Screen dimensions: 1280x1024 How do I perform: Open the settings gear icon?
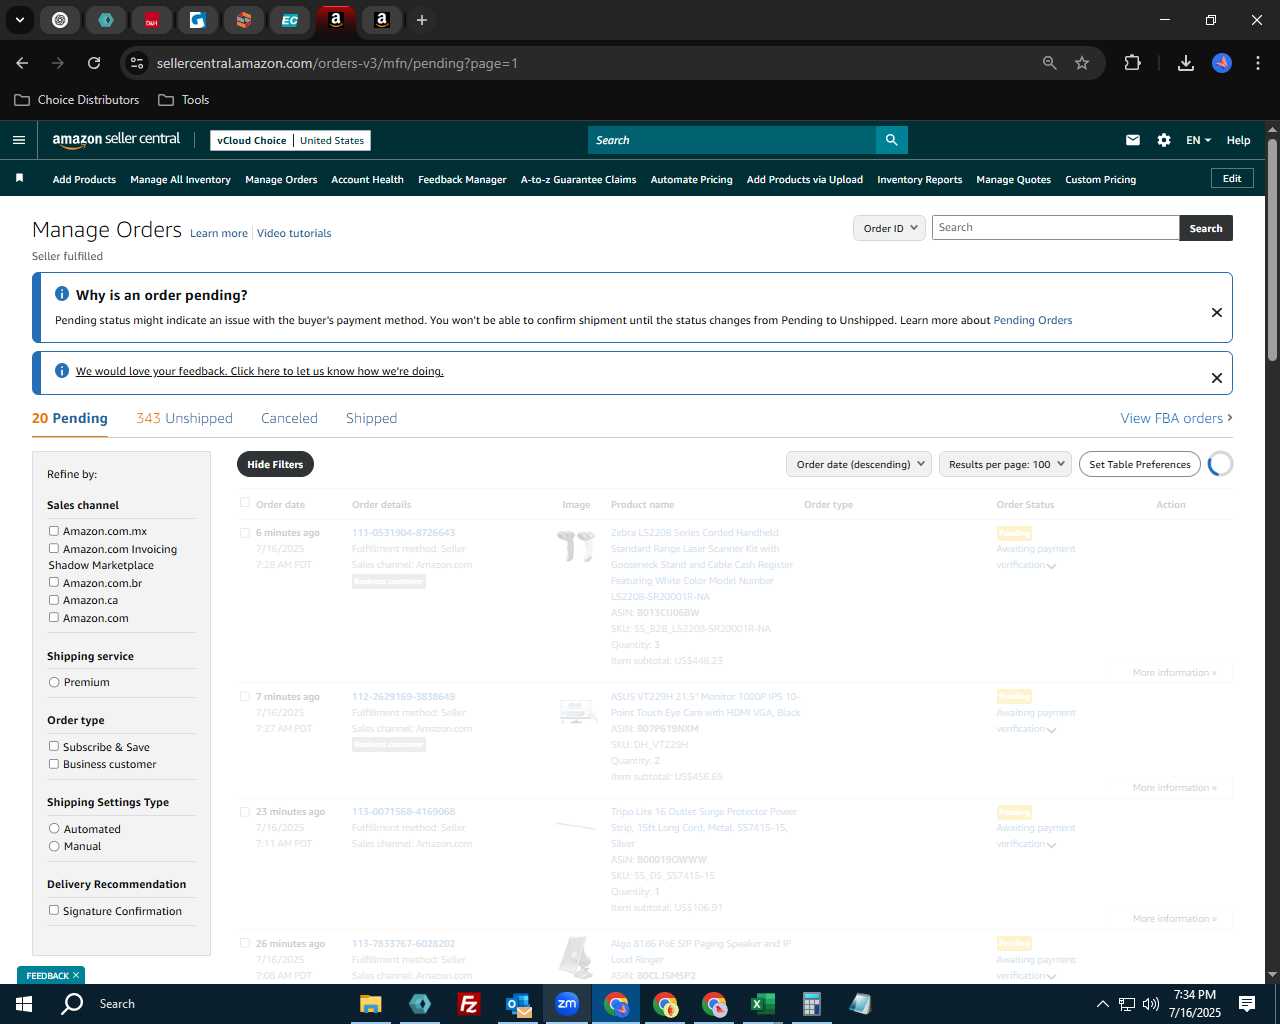[x=1164, y=140]
